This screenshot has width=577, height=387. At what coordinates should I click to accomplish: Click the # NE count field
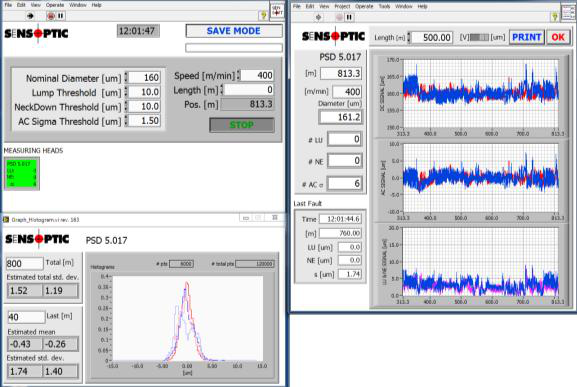[x=344, y=161]
